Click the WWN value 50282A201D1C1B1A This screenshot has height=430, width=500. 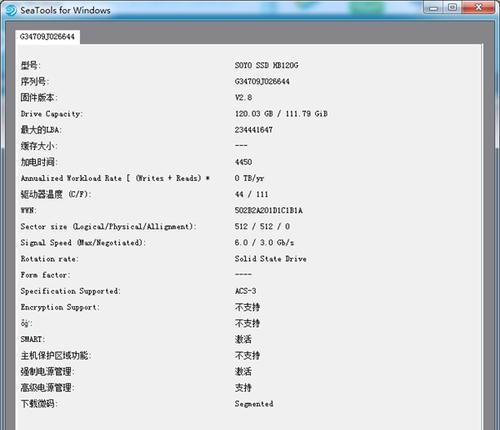point(268,210)
